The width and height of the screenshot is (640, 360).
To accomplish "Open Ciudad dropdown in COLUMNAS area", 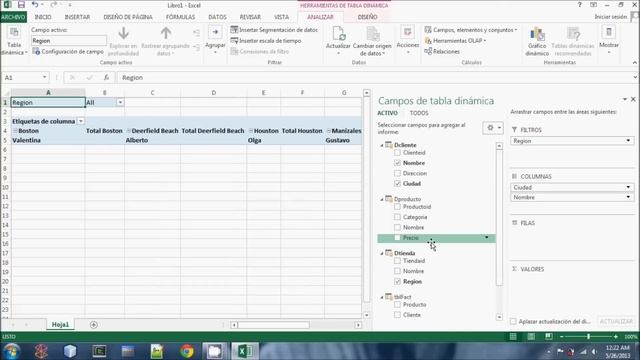I will (x=628, y=187).
